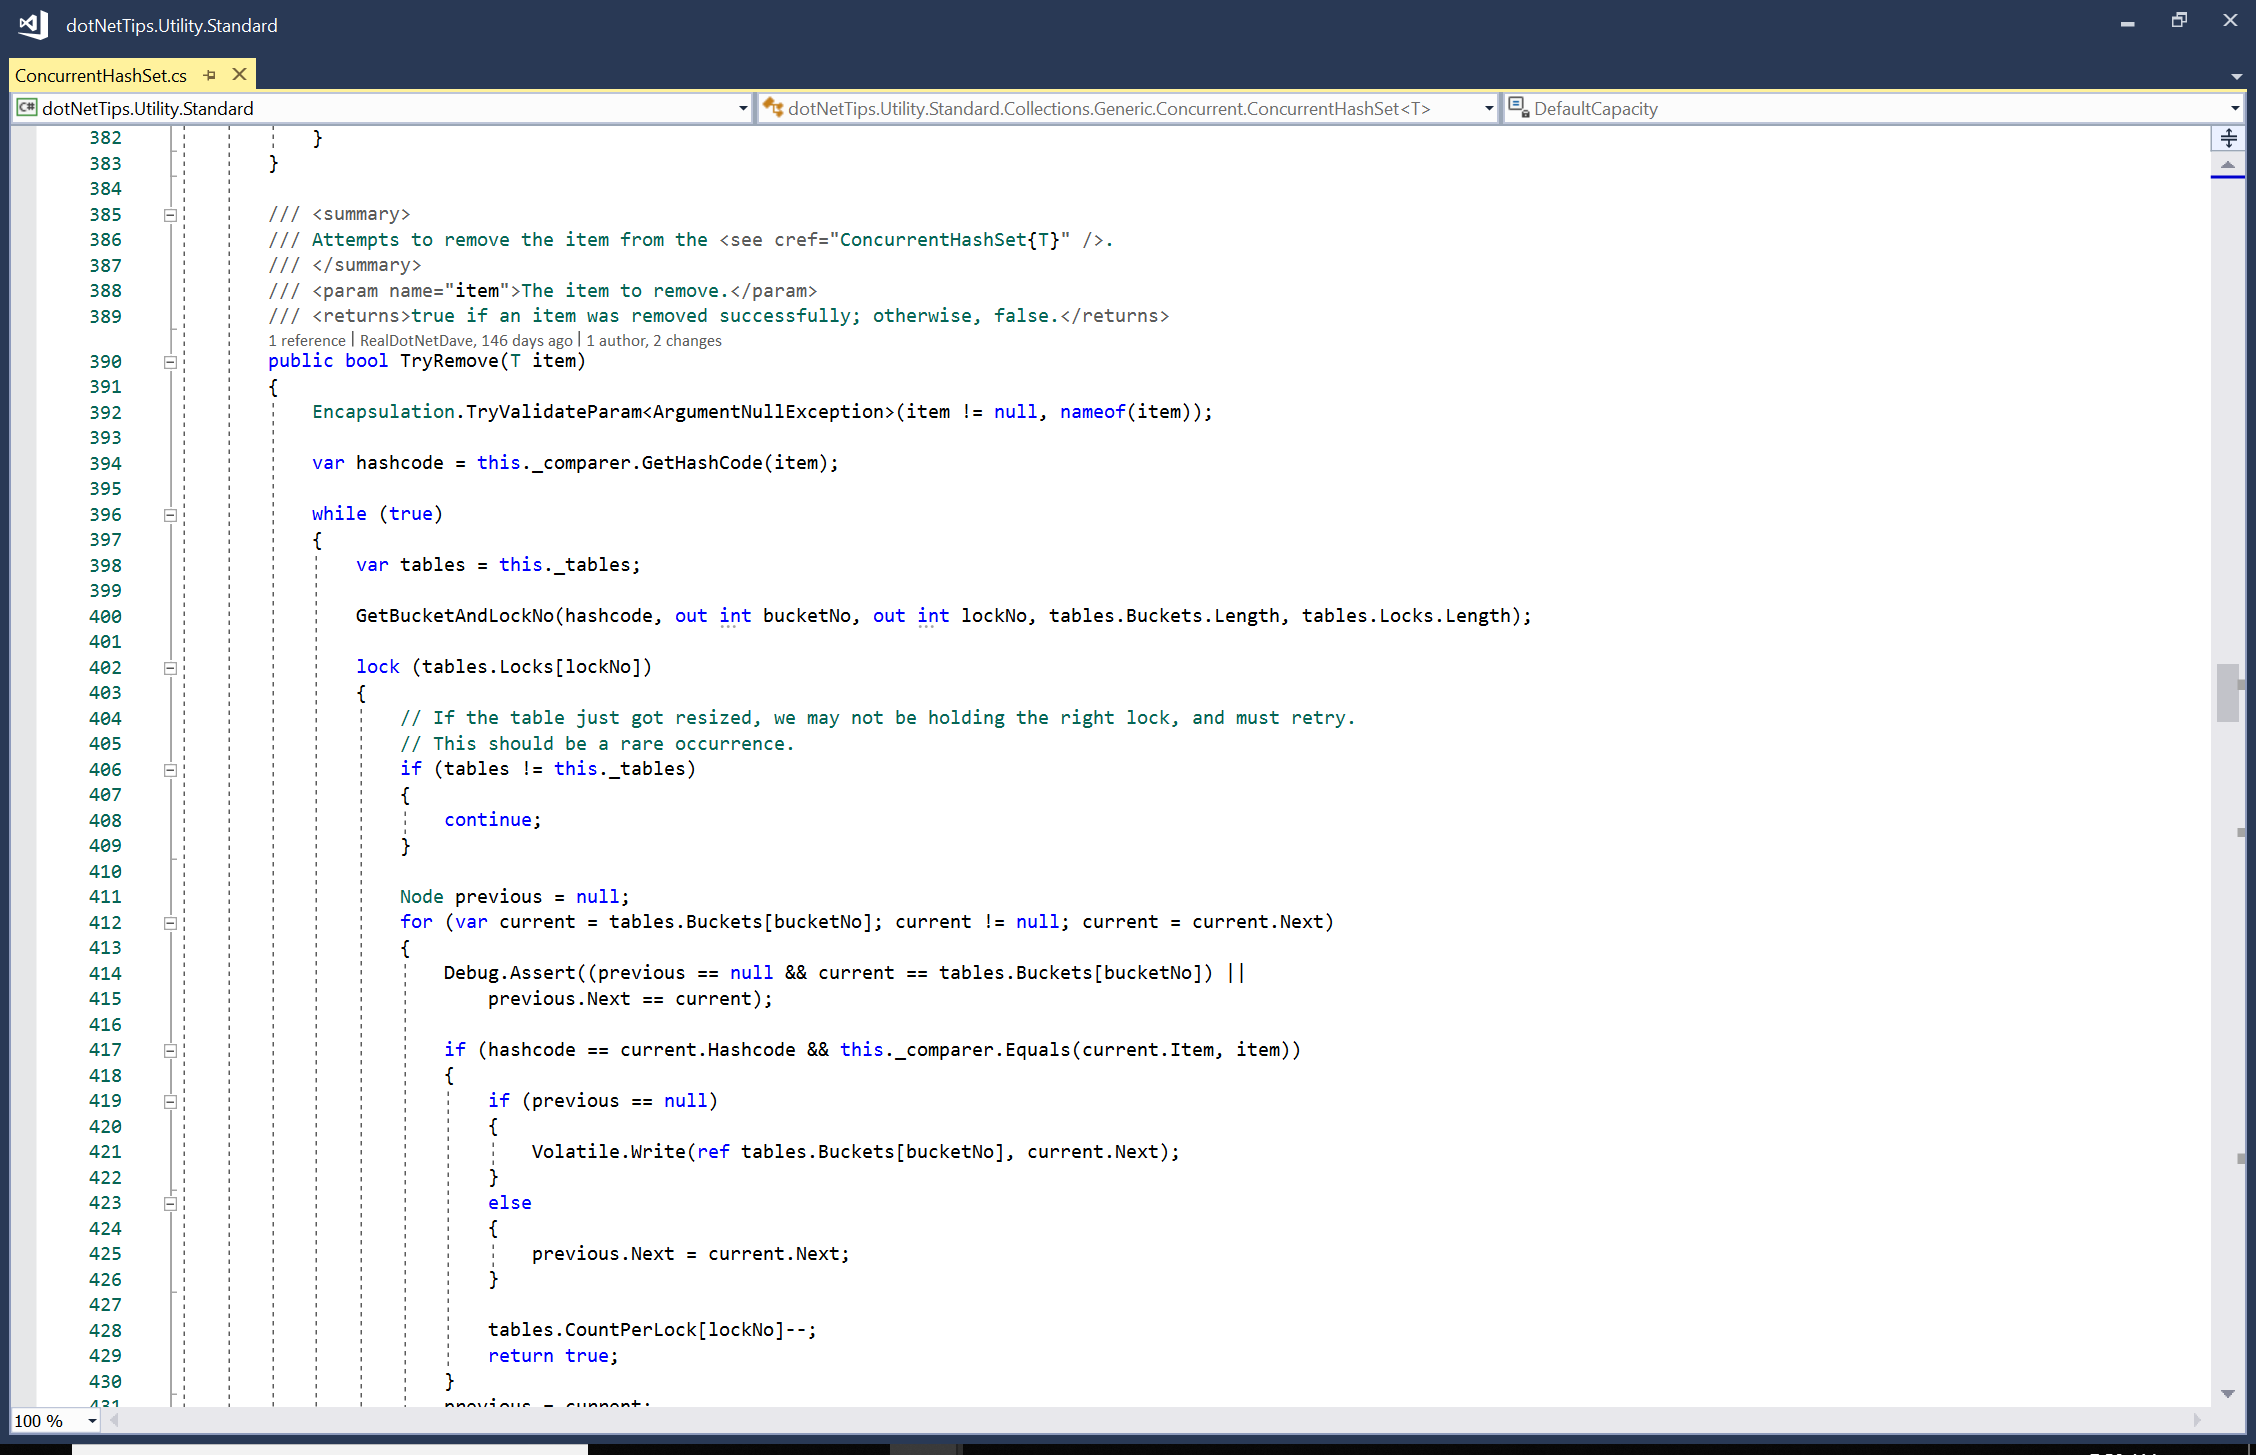Open the dotNetTips.Utility.Standard project dropdown
The height and width of the screenshot is (1455, 2256).
pos(742,108)
